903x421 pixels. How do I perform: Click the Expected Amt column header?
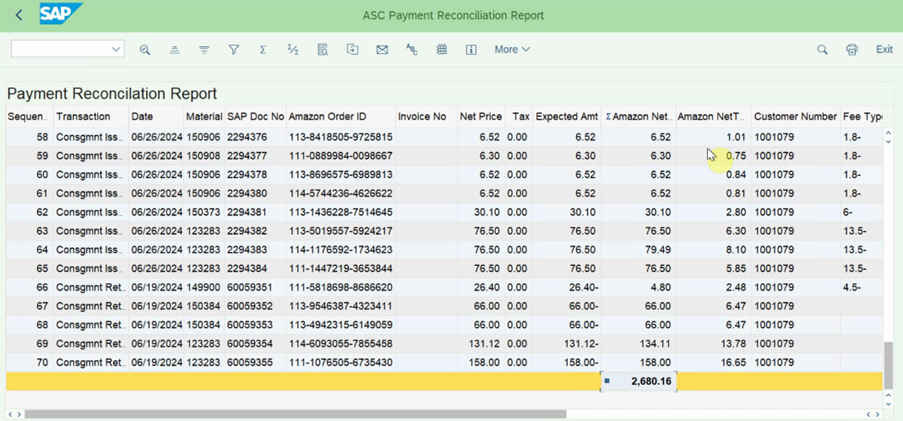[567, 116]
